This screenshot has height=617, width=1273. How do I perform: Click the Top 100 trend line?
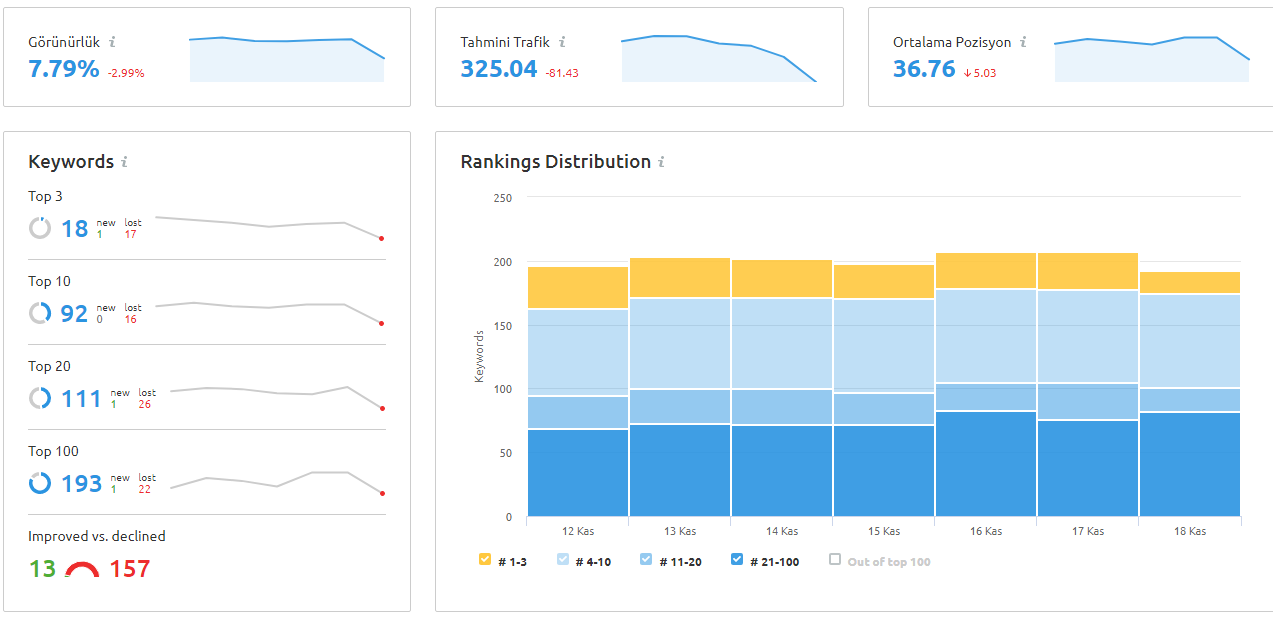[277, 482]
